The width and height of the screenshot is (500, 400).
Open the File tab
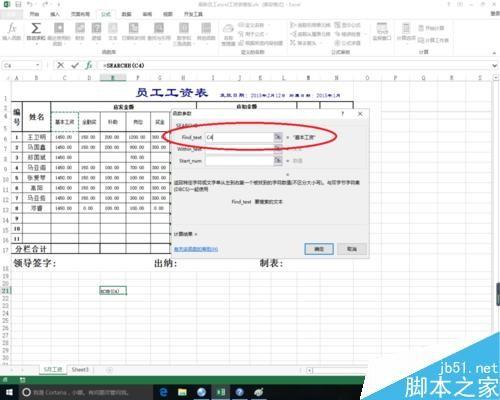click(11, 14)
